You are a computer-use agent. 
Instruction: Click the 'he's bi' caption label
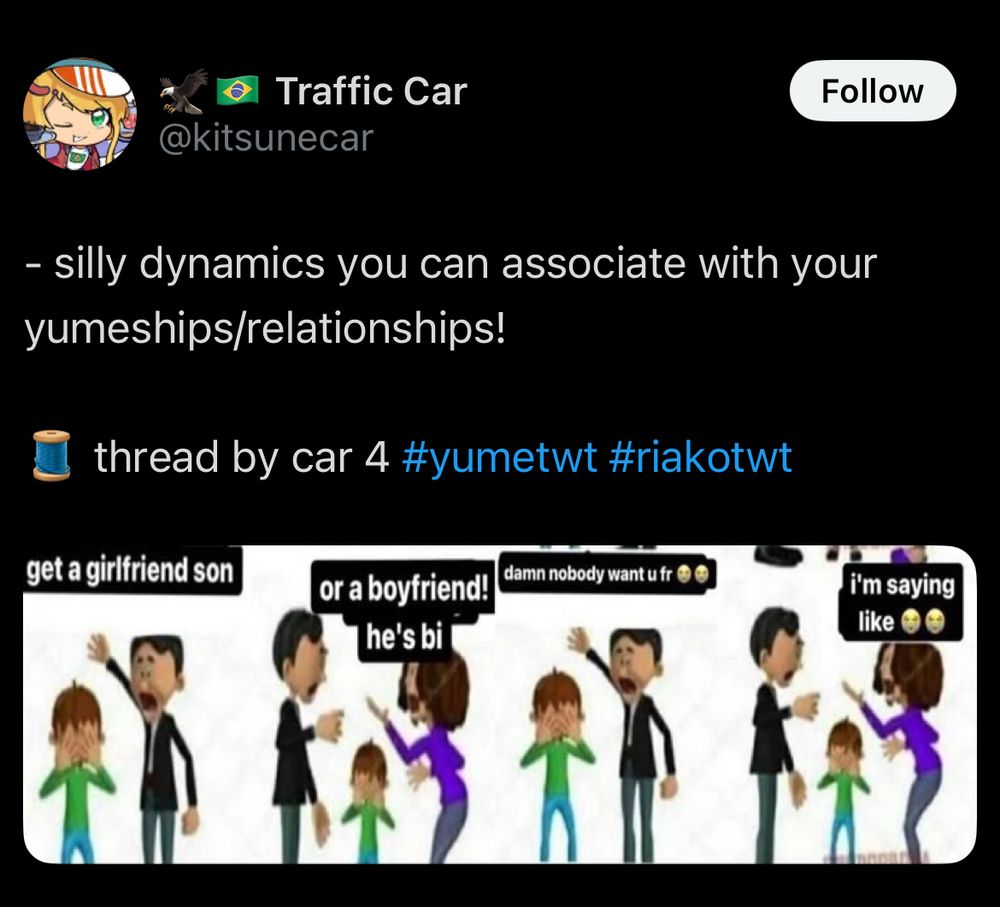pyautogui.click(x=405, y=637)
